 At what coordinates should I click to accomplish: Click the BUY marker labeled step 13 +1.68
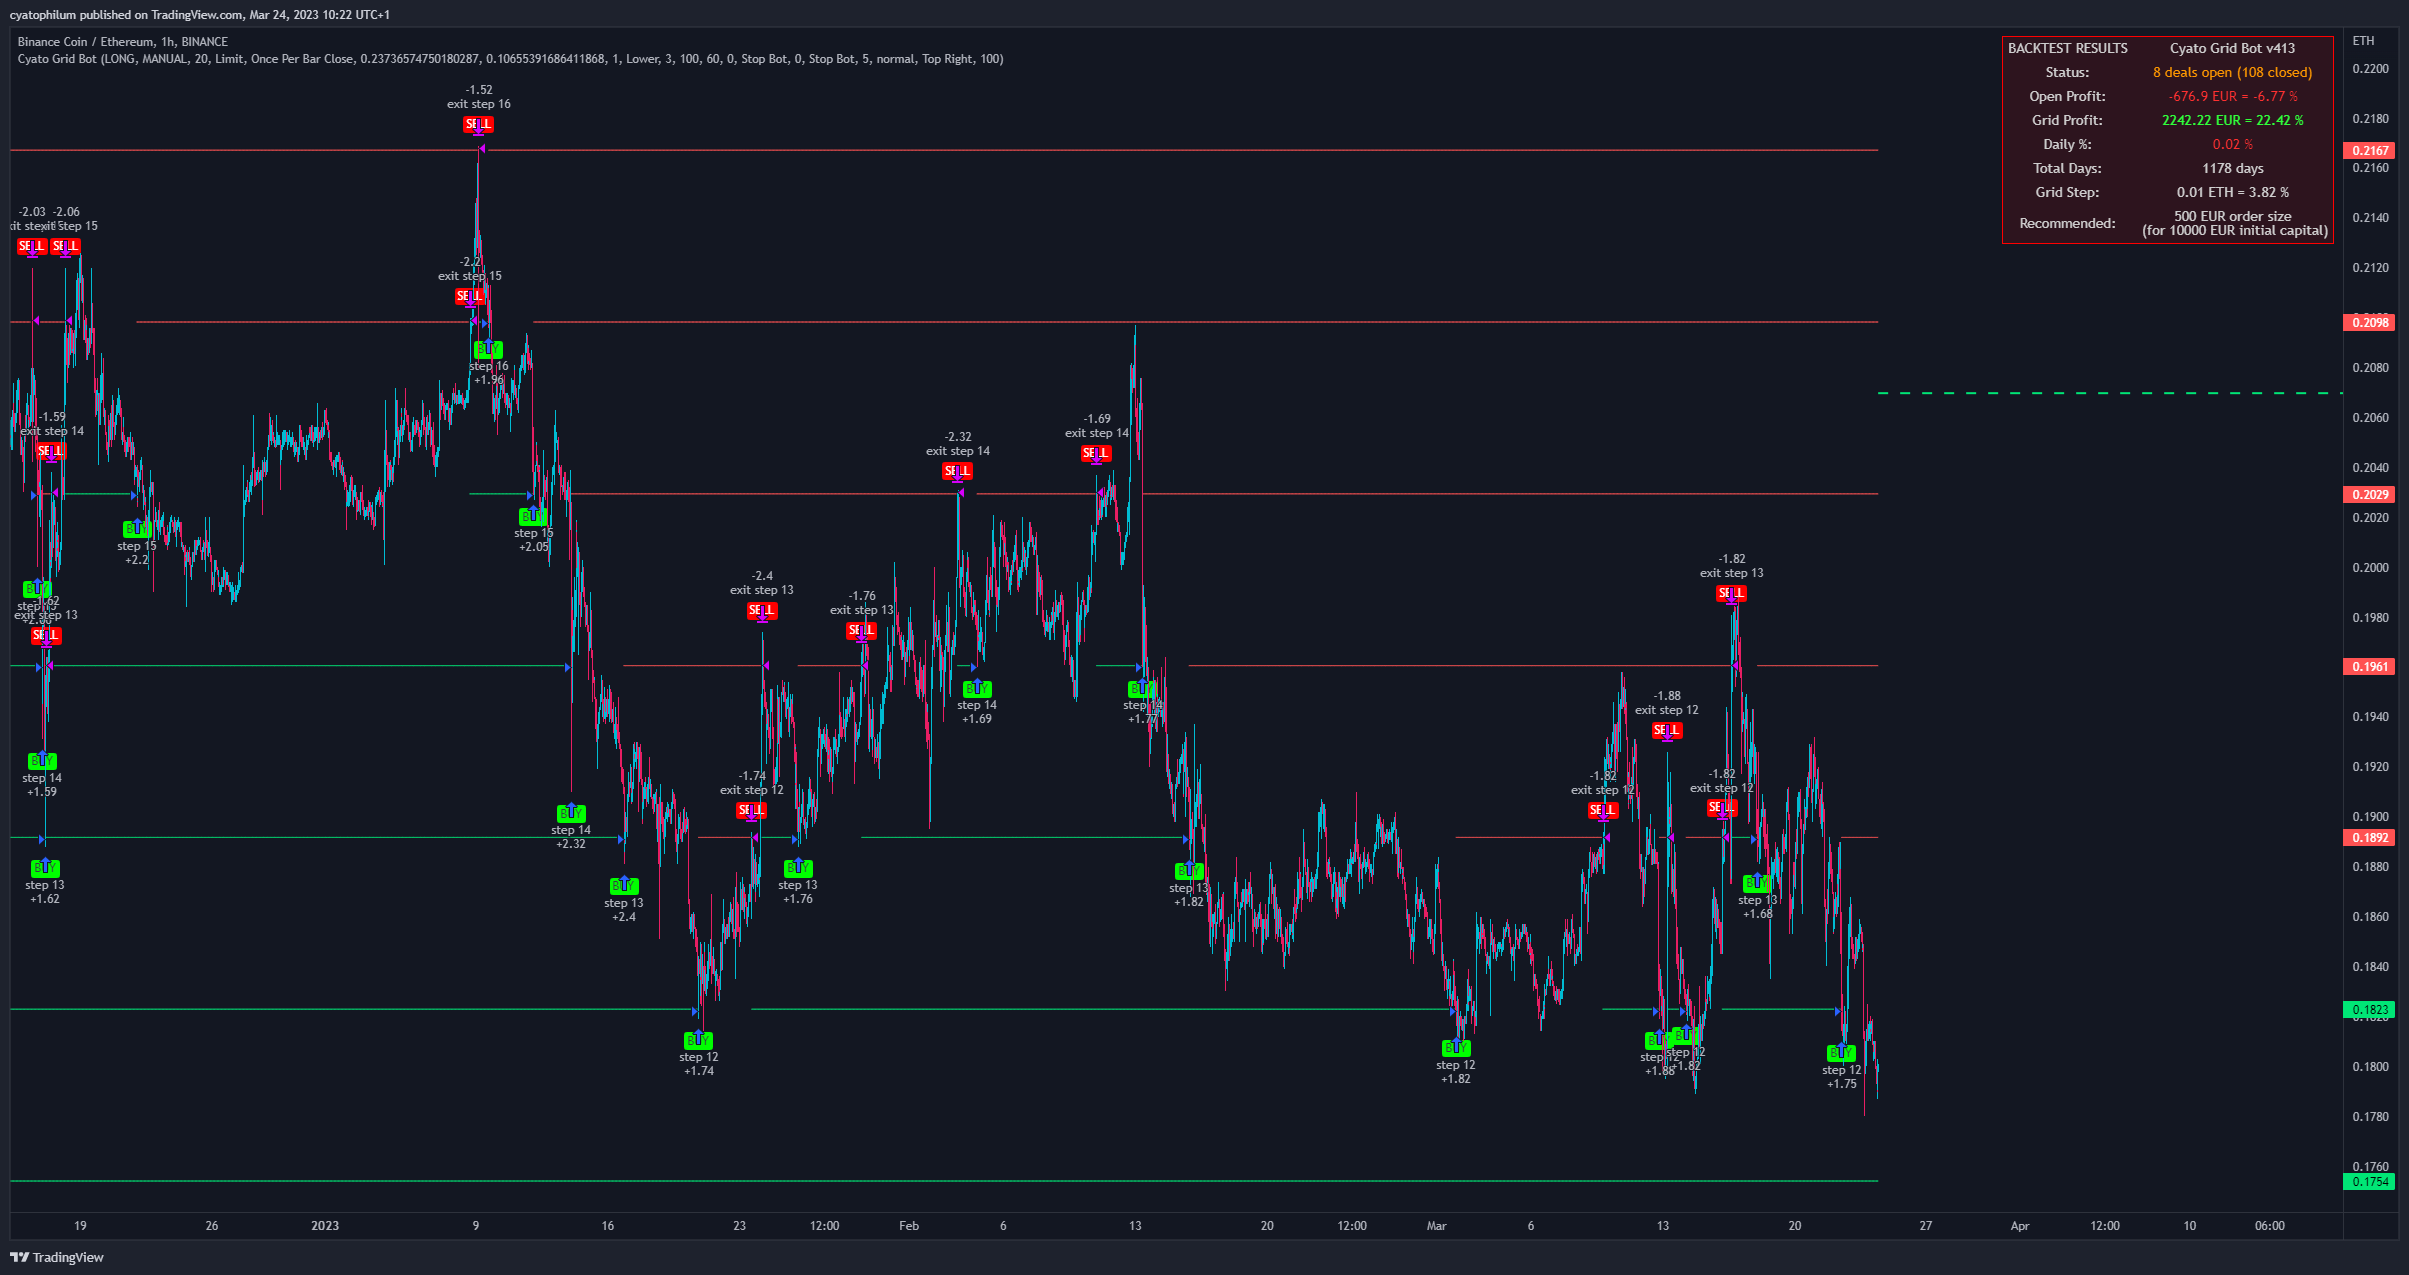tap(1757, 883)
